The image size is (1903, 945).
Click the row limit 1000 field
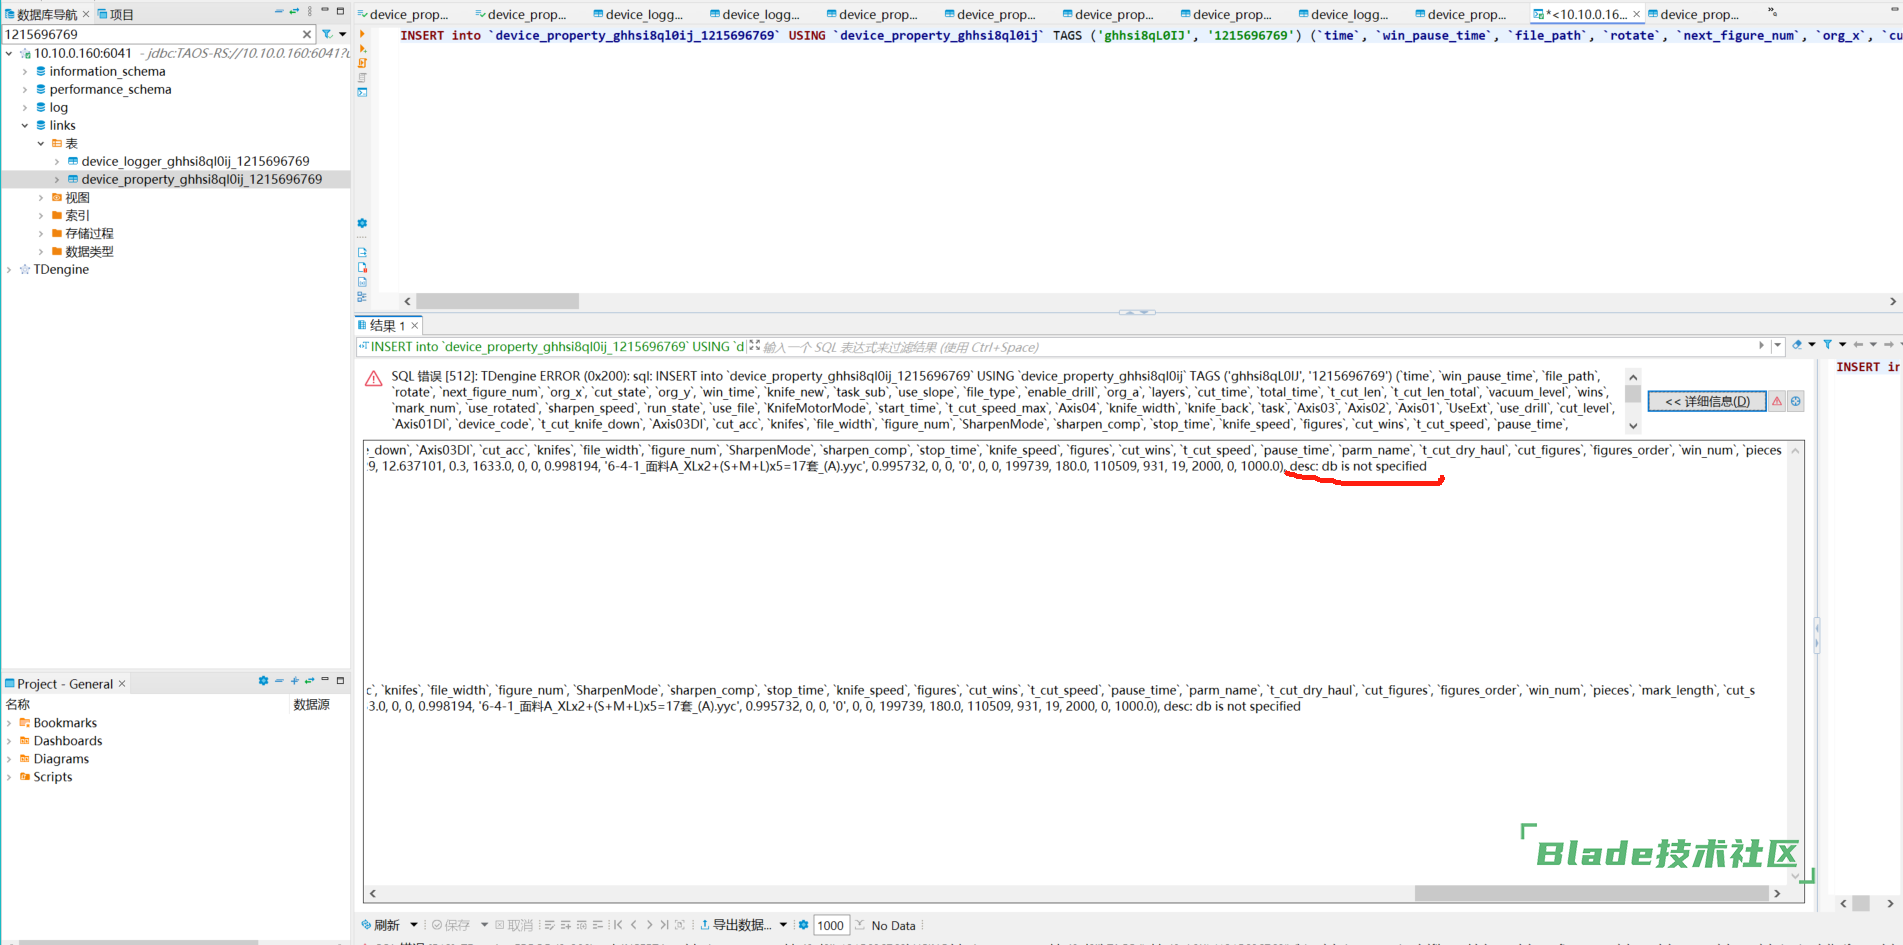point(831,925)
